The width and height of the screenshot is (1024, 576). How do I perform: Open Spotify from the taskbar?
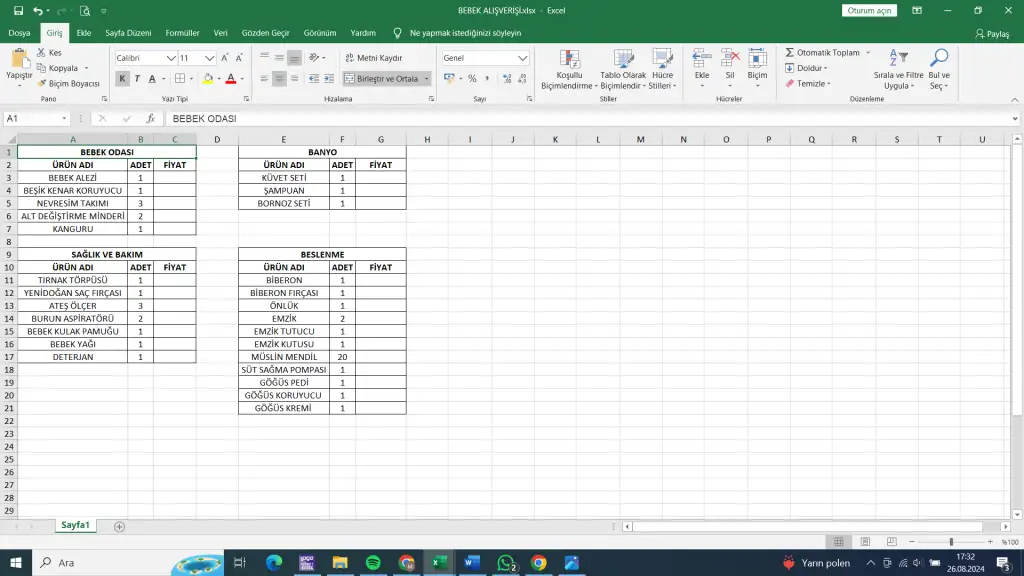373,563
